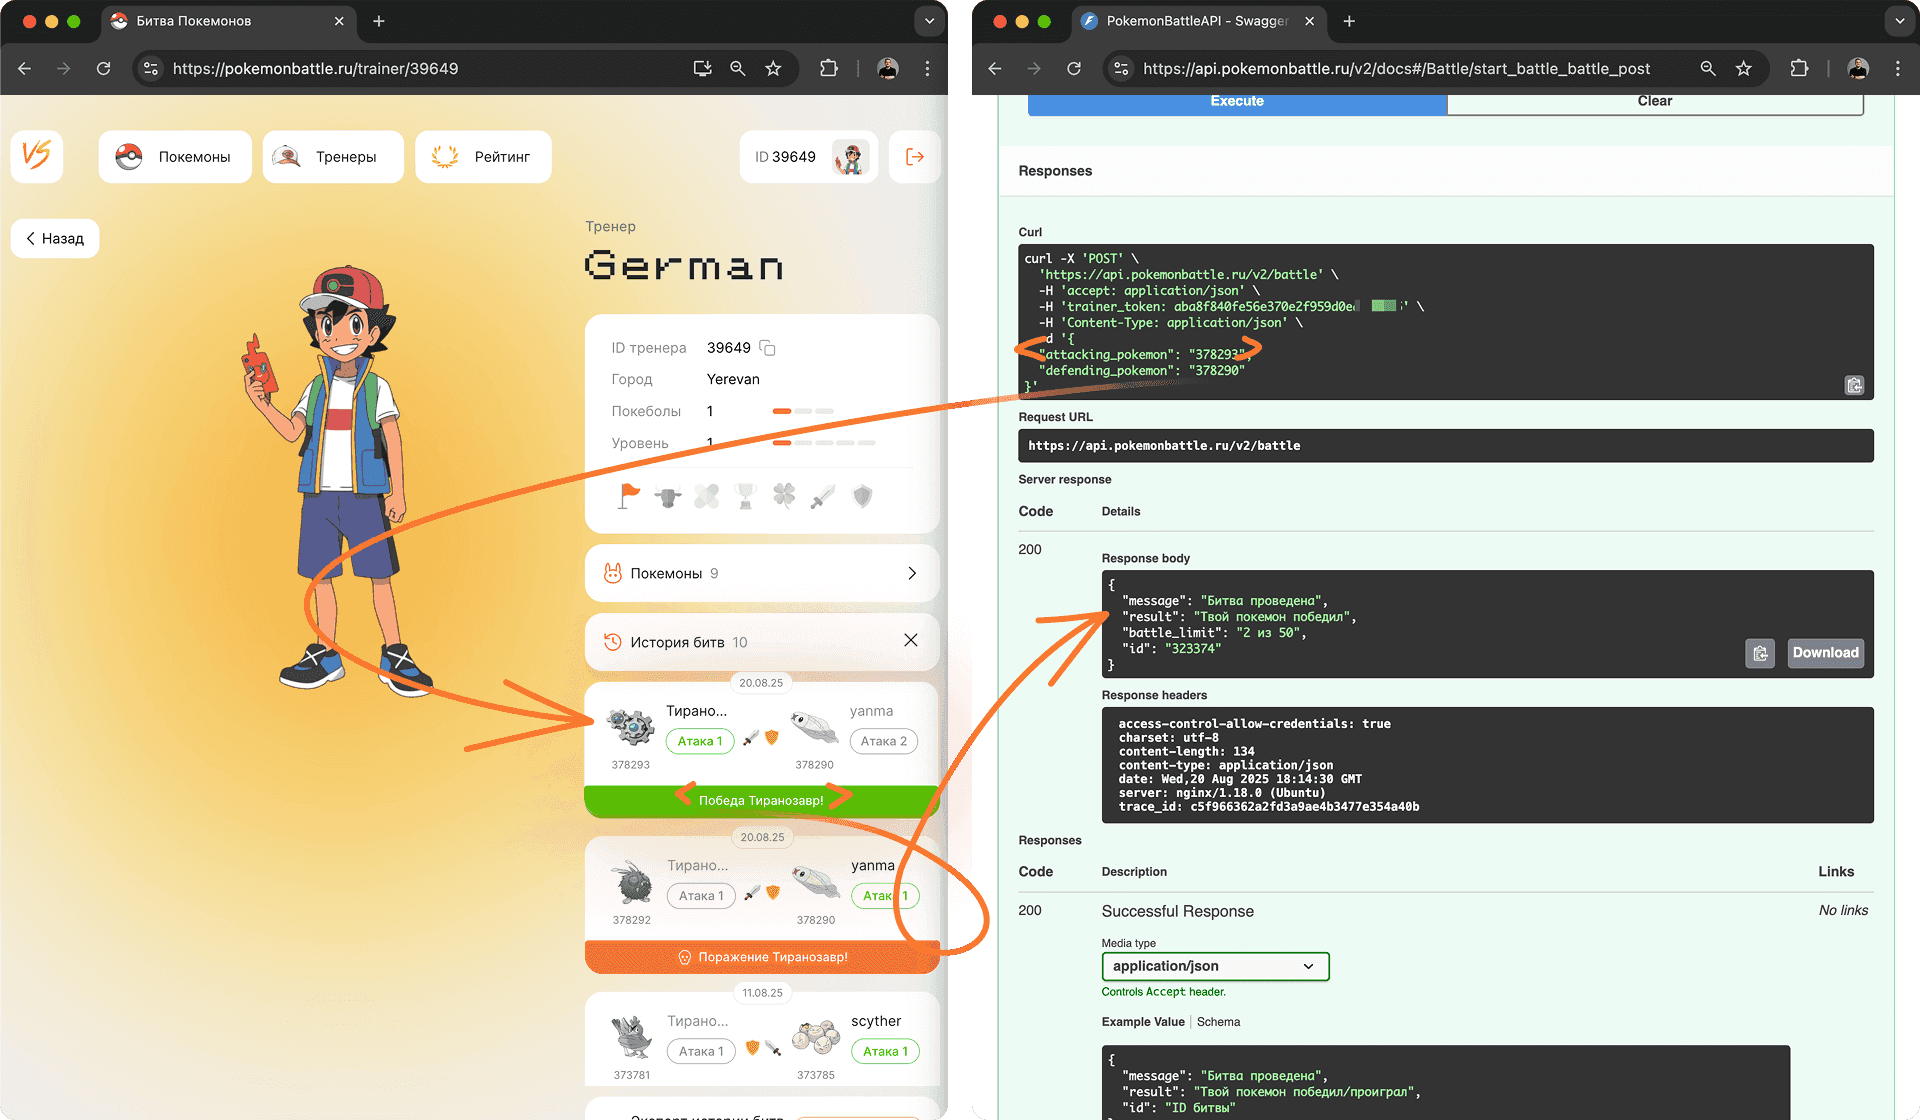The image size is (1920, 1120).
Task: Switch to the Schema tab
Action: tap(1218, 1022)
